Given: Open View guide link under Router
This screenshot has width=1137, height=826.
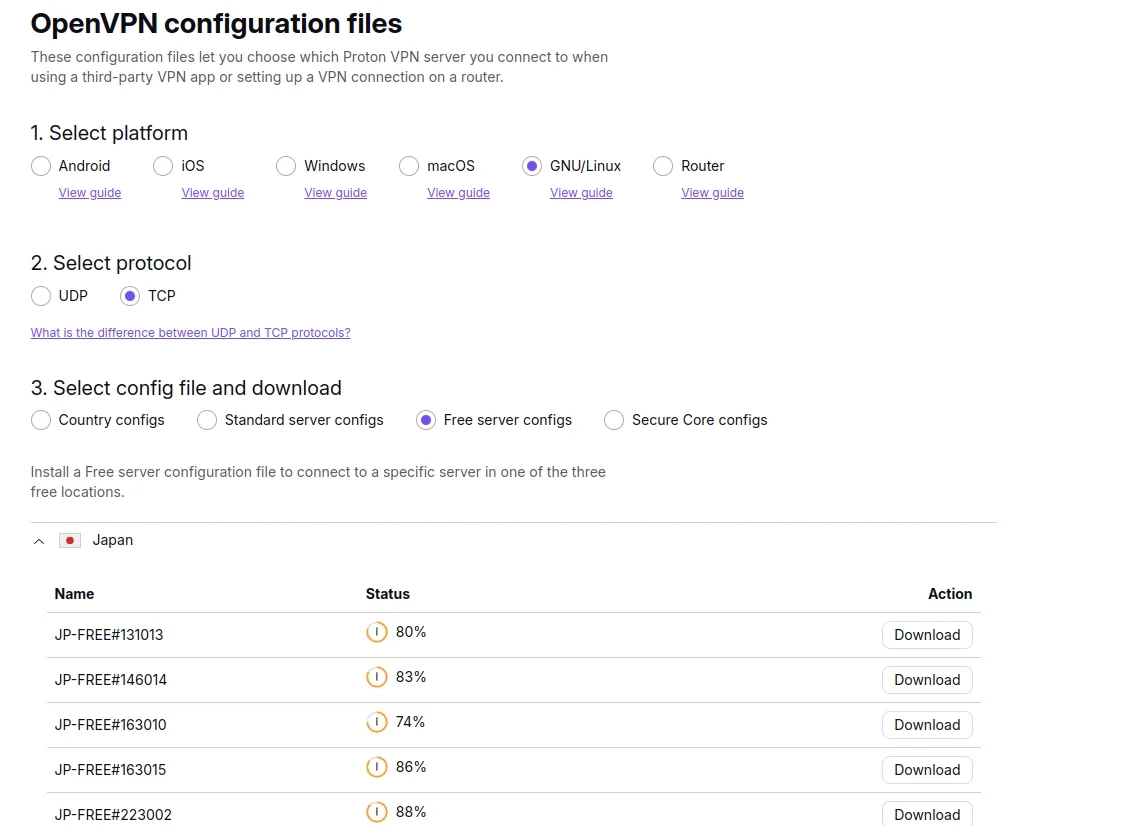Looking at the screenshot, I should pyautogui.click(x=712, y=193).
